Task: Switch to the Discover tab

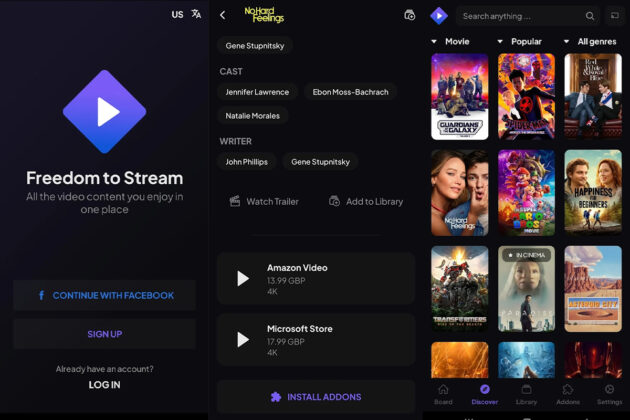Action: [x=485, y=394]
